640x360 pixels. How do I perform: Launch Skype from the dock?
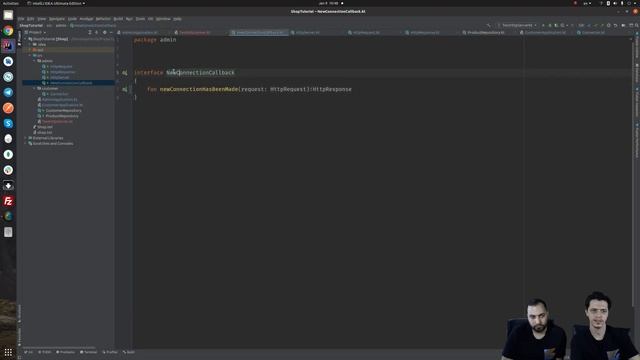point(8,123)
